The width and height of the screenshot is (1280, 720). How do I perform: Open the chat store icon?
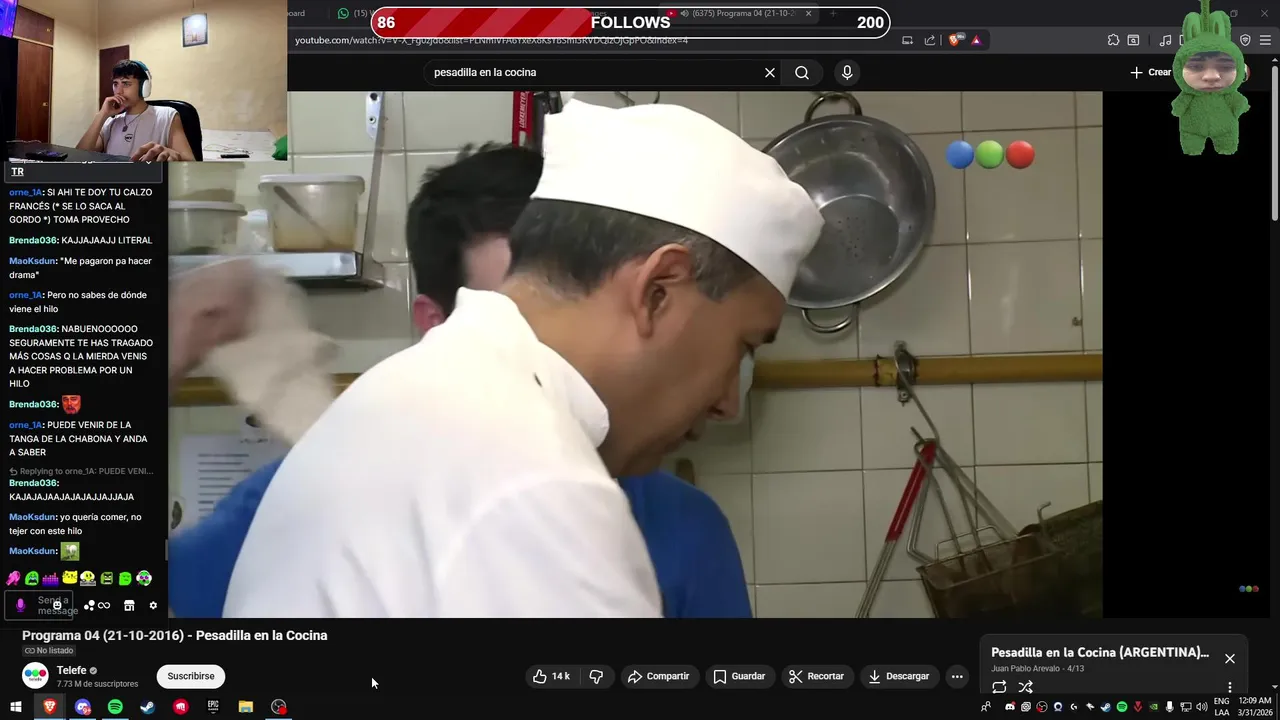[129, 606]
